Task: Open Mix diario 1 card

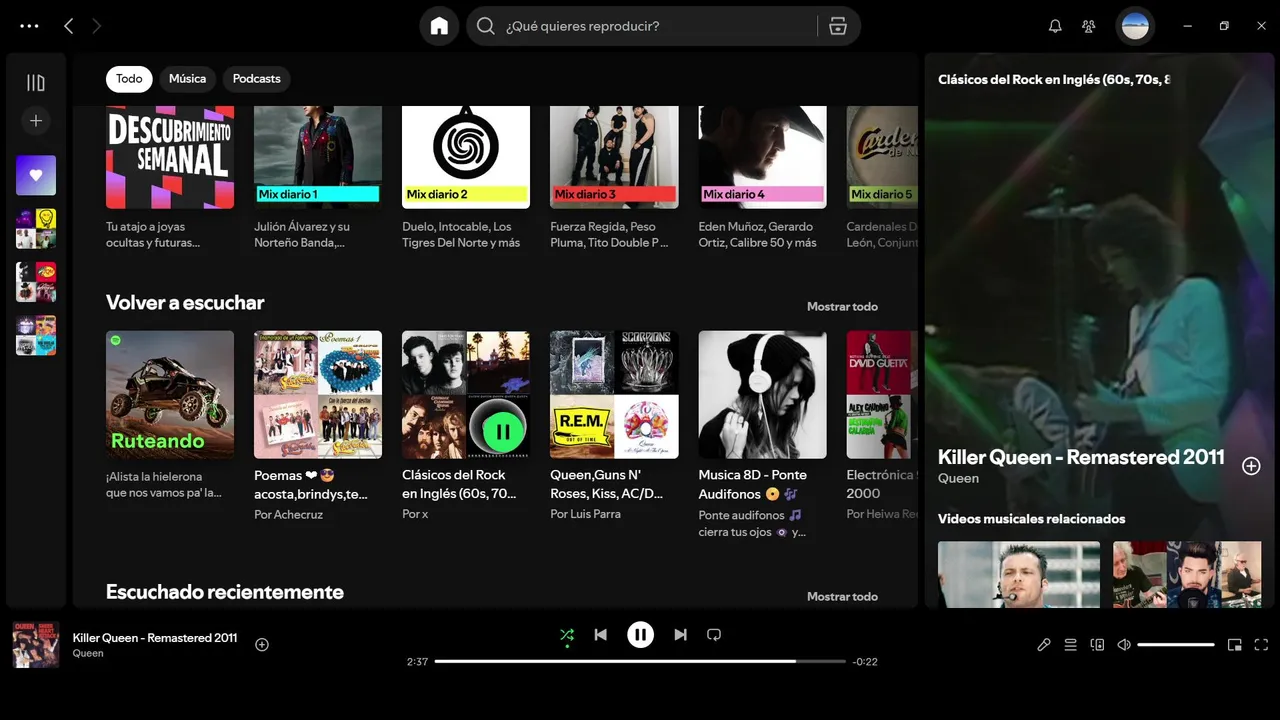Action: tap(318, 157)
